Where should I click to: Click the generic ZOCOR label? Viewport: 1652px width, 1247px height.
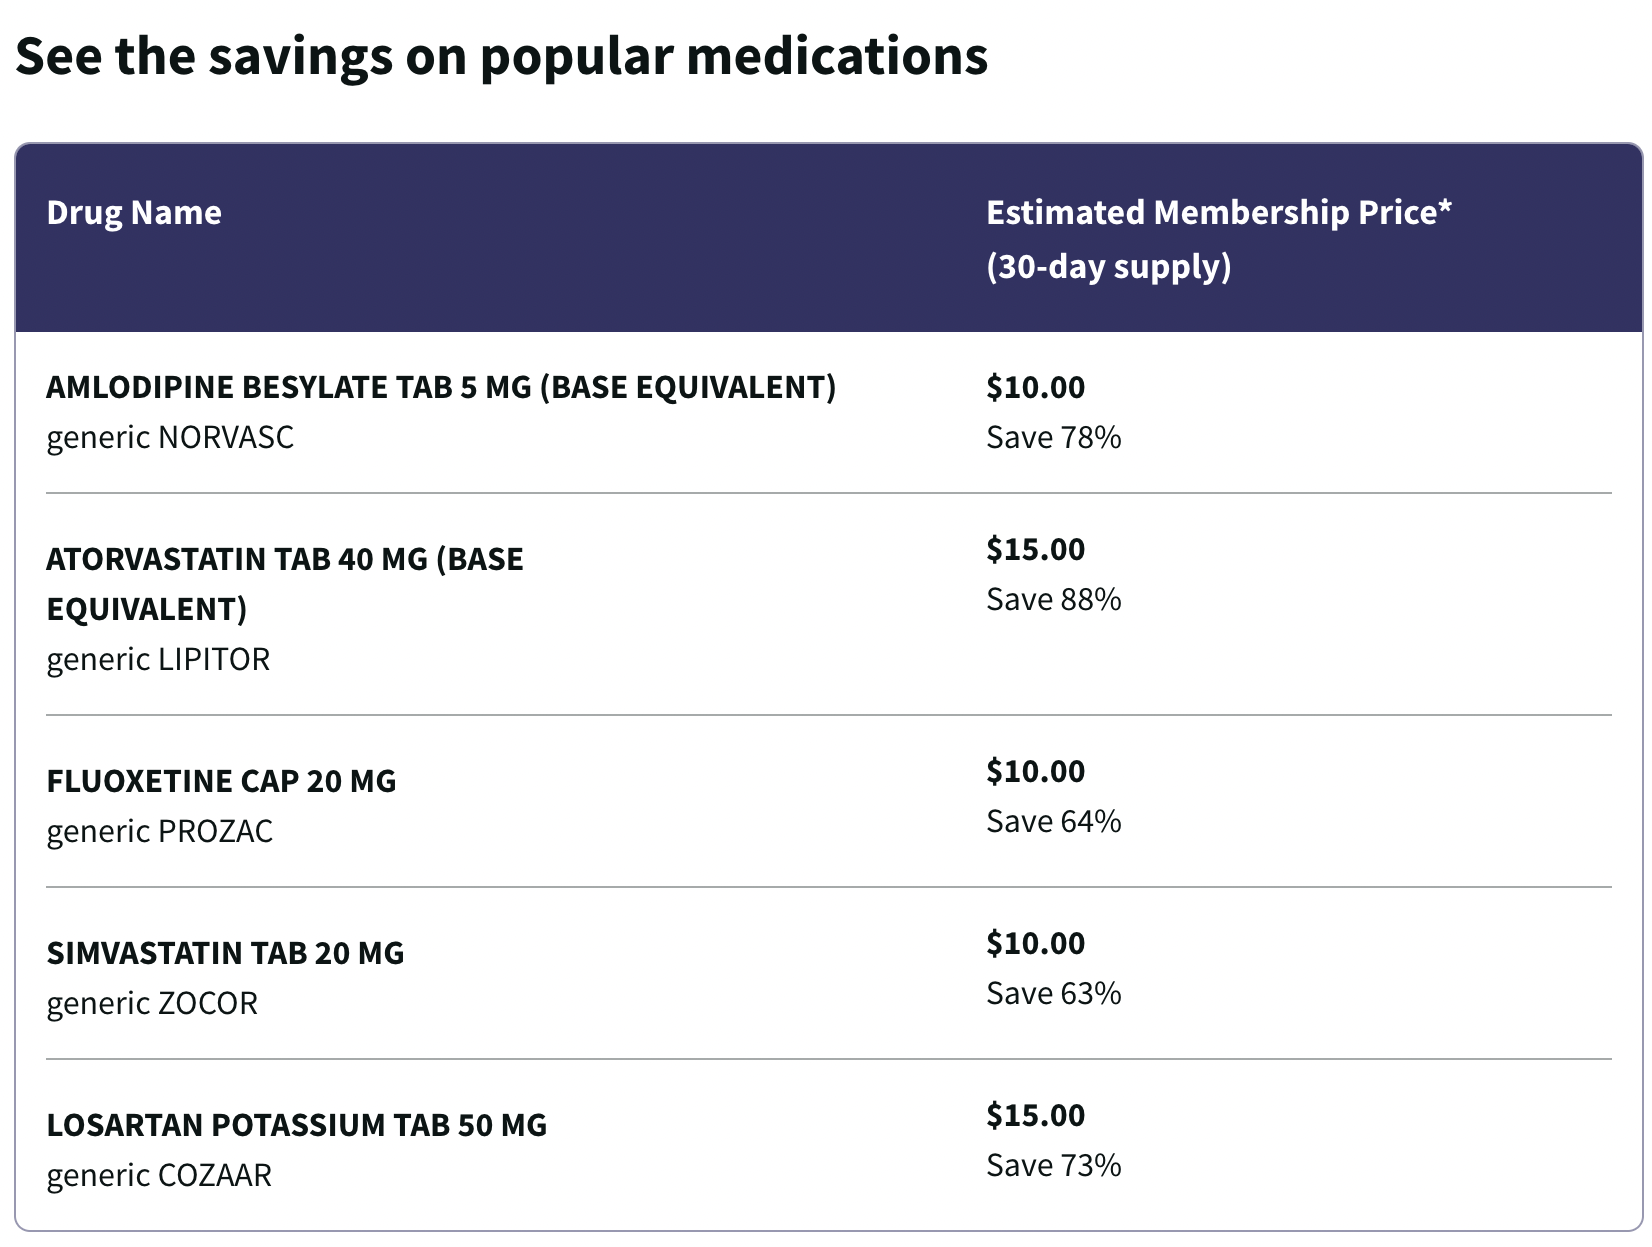[152, 1004]
